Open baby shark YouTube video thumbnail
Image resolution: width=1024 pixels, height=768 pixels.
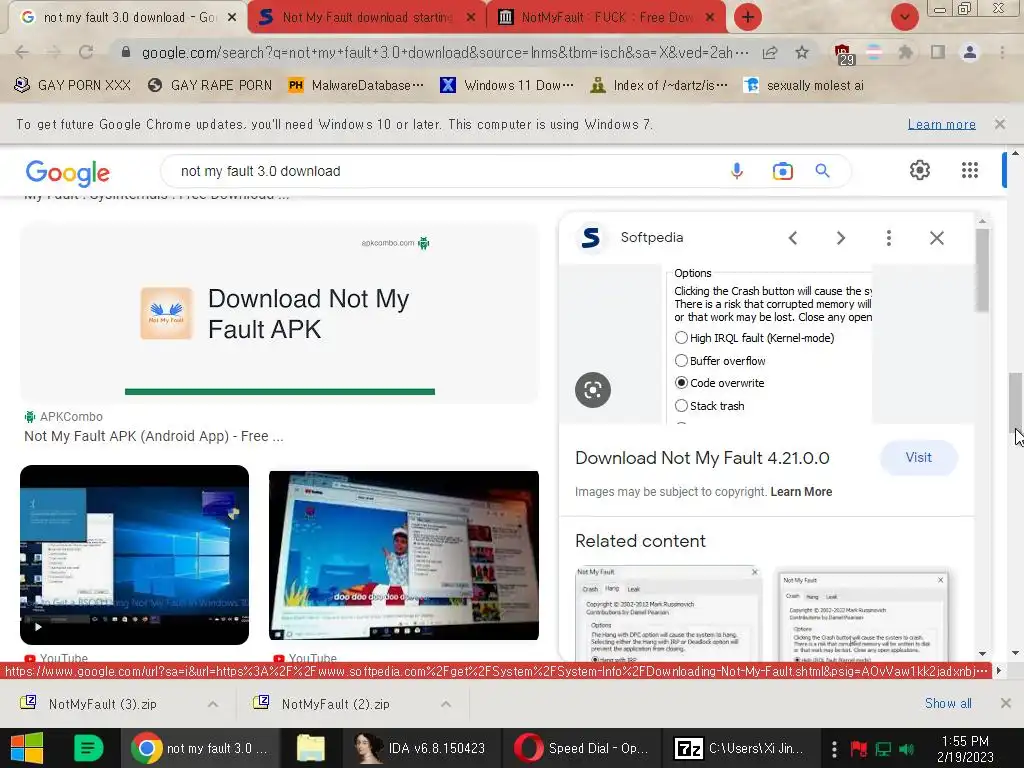pyautogui.click(x=404, y=555)
